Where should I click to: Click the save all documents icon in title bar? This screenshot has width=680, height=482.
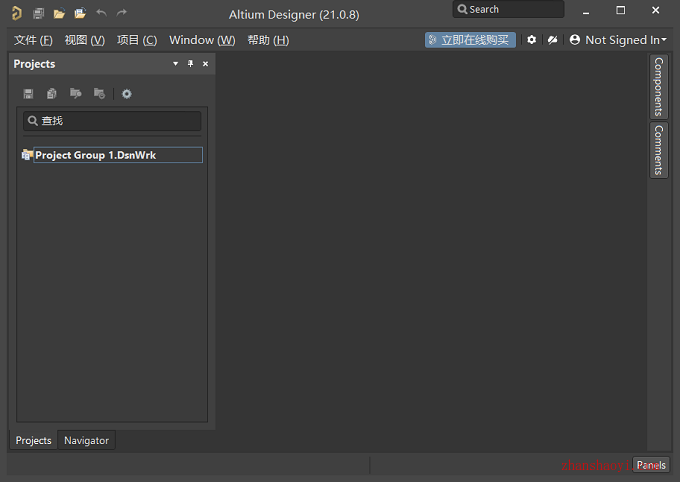point(39,13)
